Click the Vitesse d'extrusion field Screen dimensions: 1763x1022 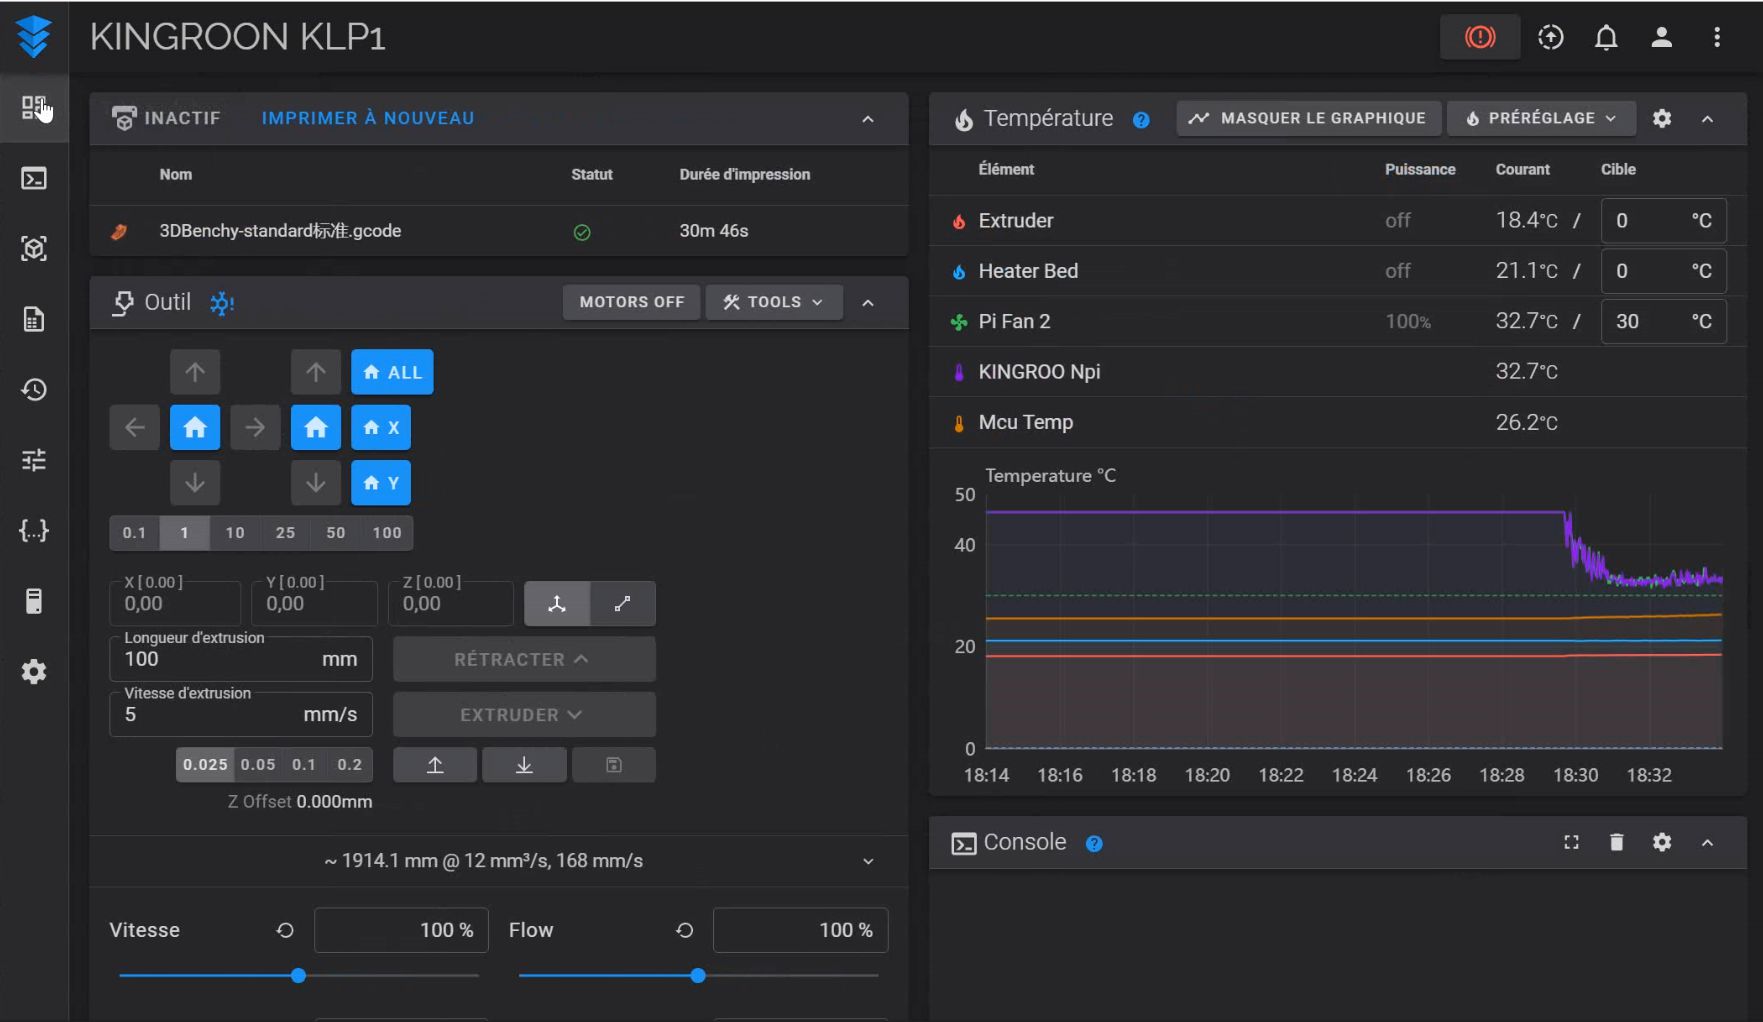[x=241, y=715]
